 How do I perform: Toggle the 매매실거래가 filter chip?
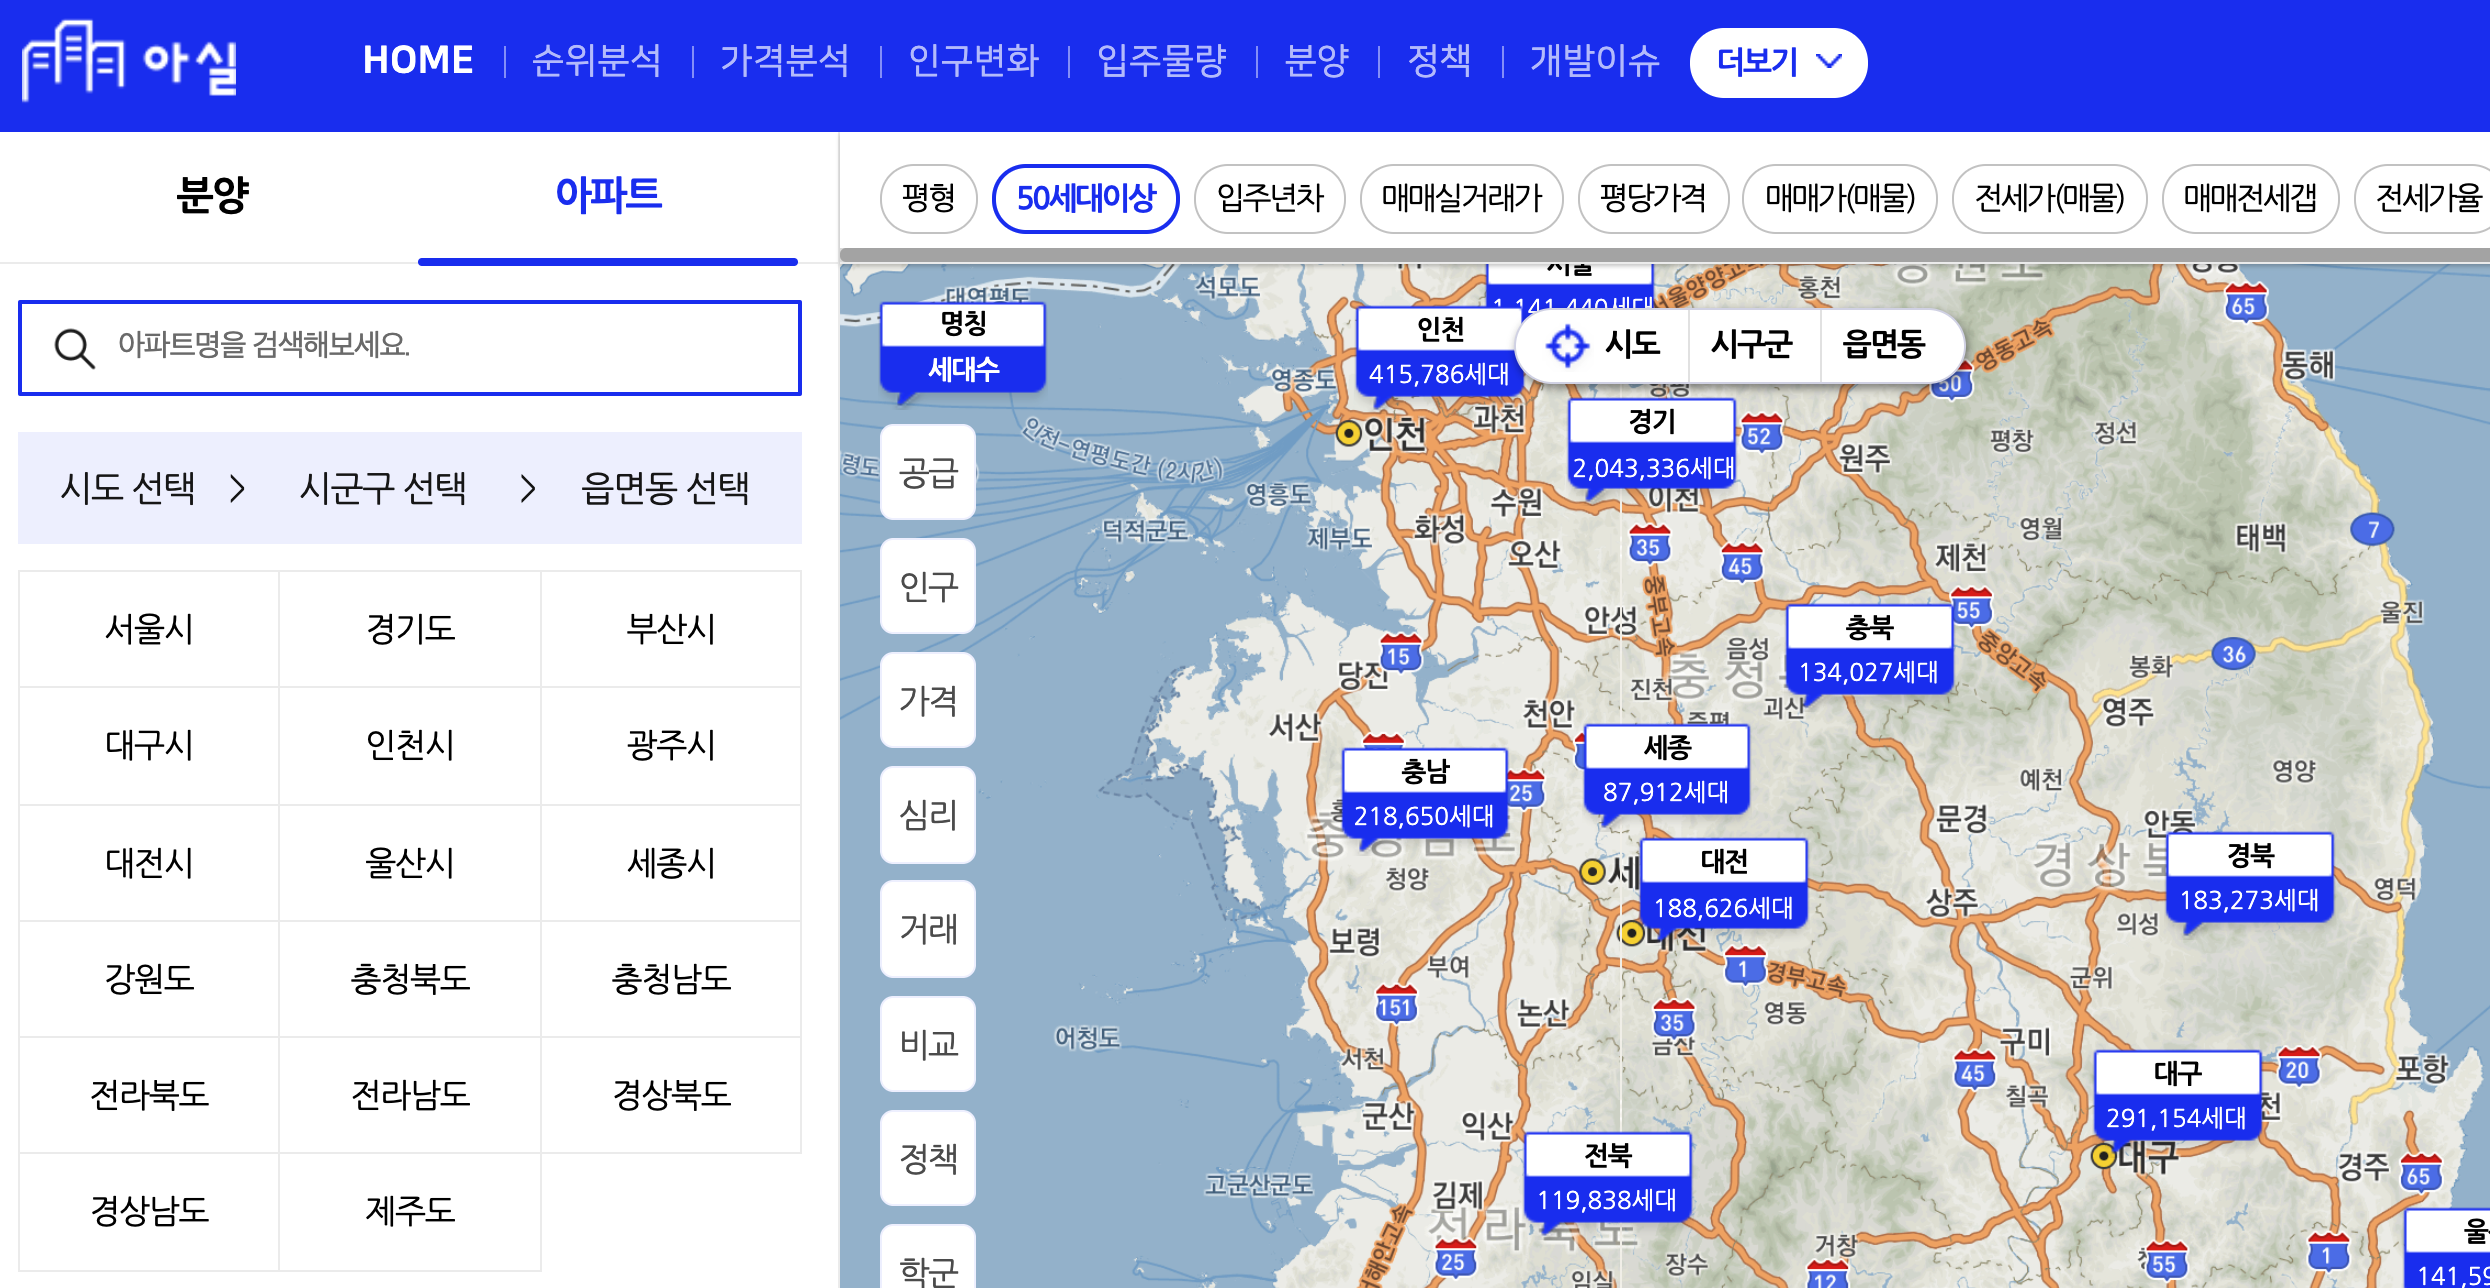[1461, 198]
